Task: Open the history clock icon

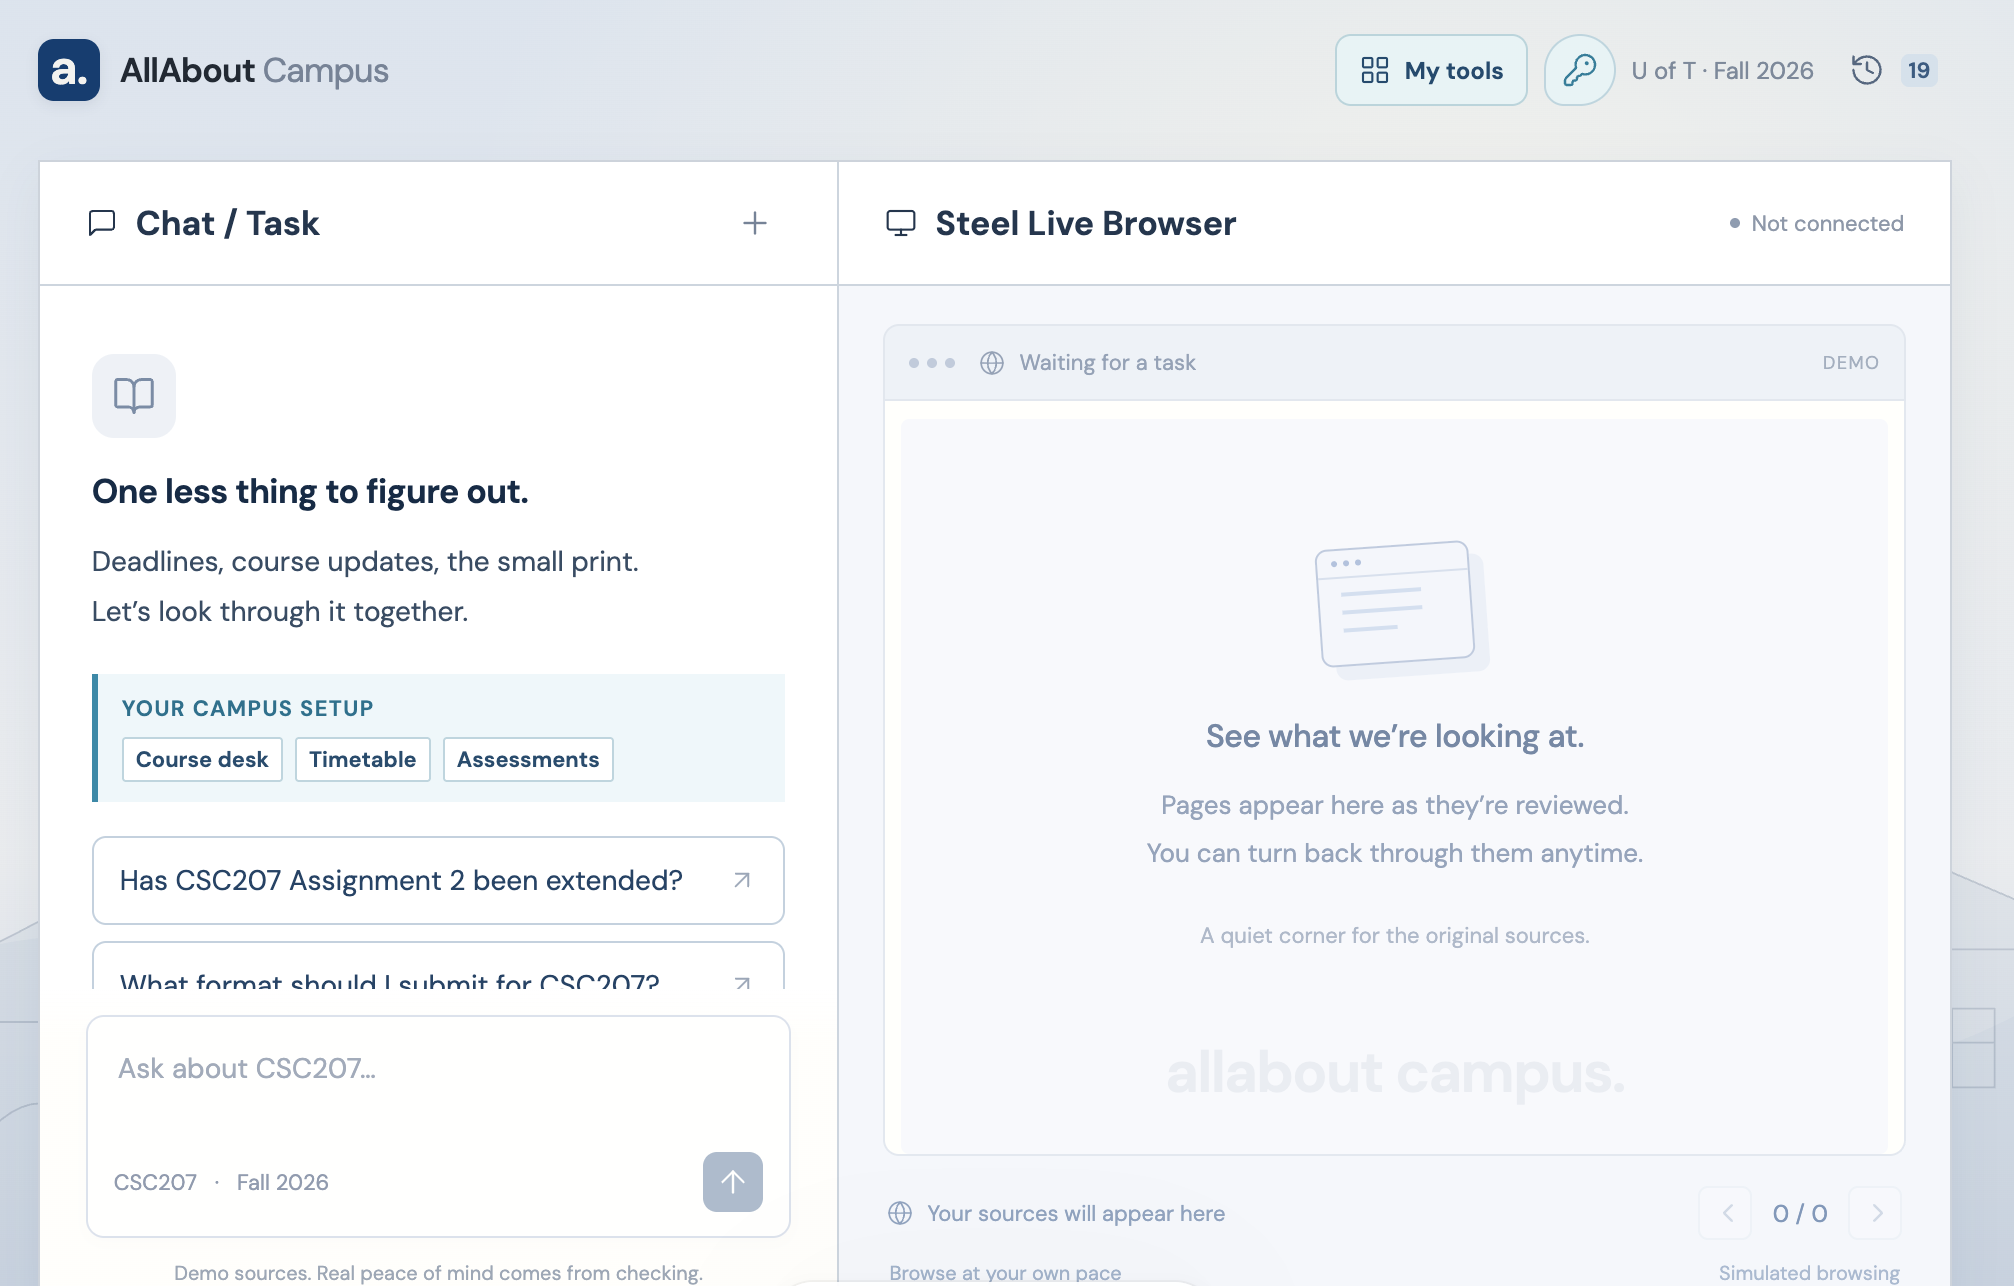Action: click(x=1866, y=70)
